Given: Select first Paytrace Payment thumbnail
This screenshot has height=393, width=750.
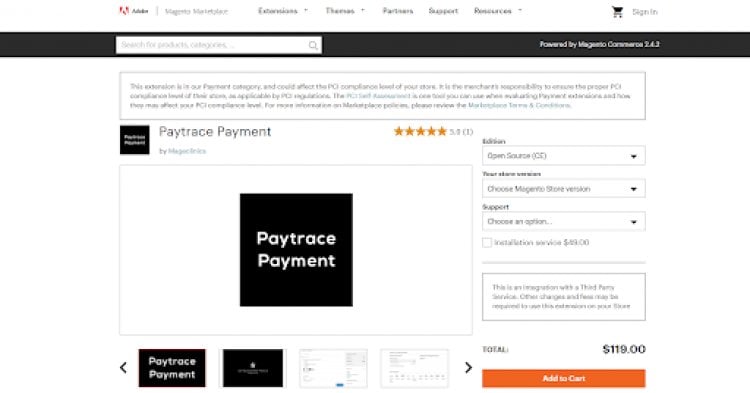Looking at the screenshot, I should click(172, 368).
